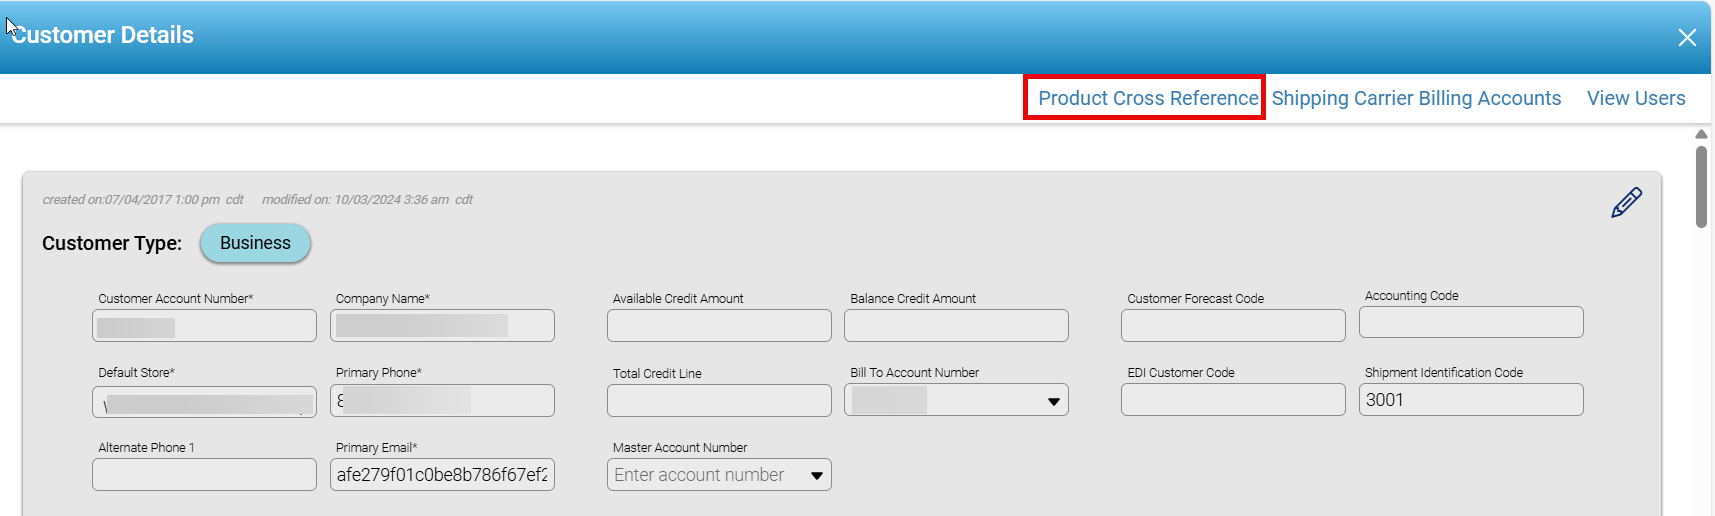Focus the Total Credit Line field

pyautogui.click(x=719, y=401)
